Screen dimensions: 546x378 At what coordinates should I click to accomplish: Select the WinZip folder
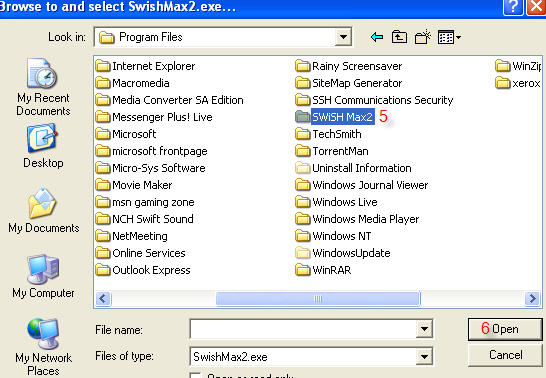(518, 66)
